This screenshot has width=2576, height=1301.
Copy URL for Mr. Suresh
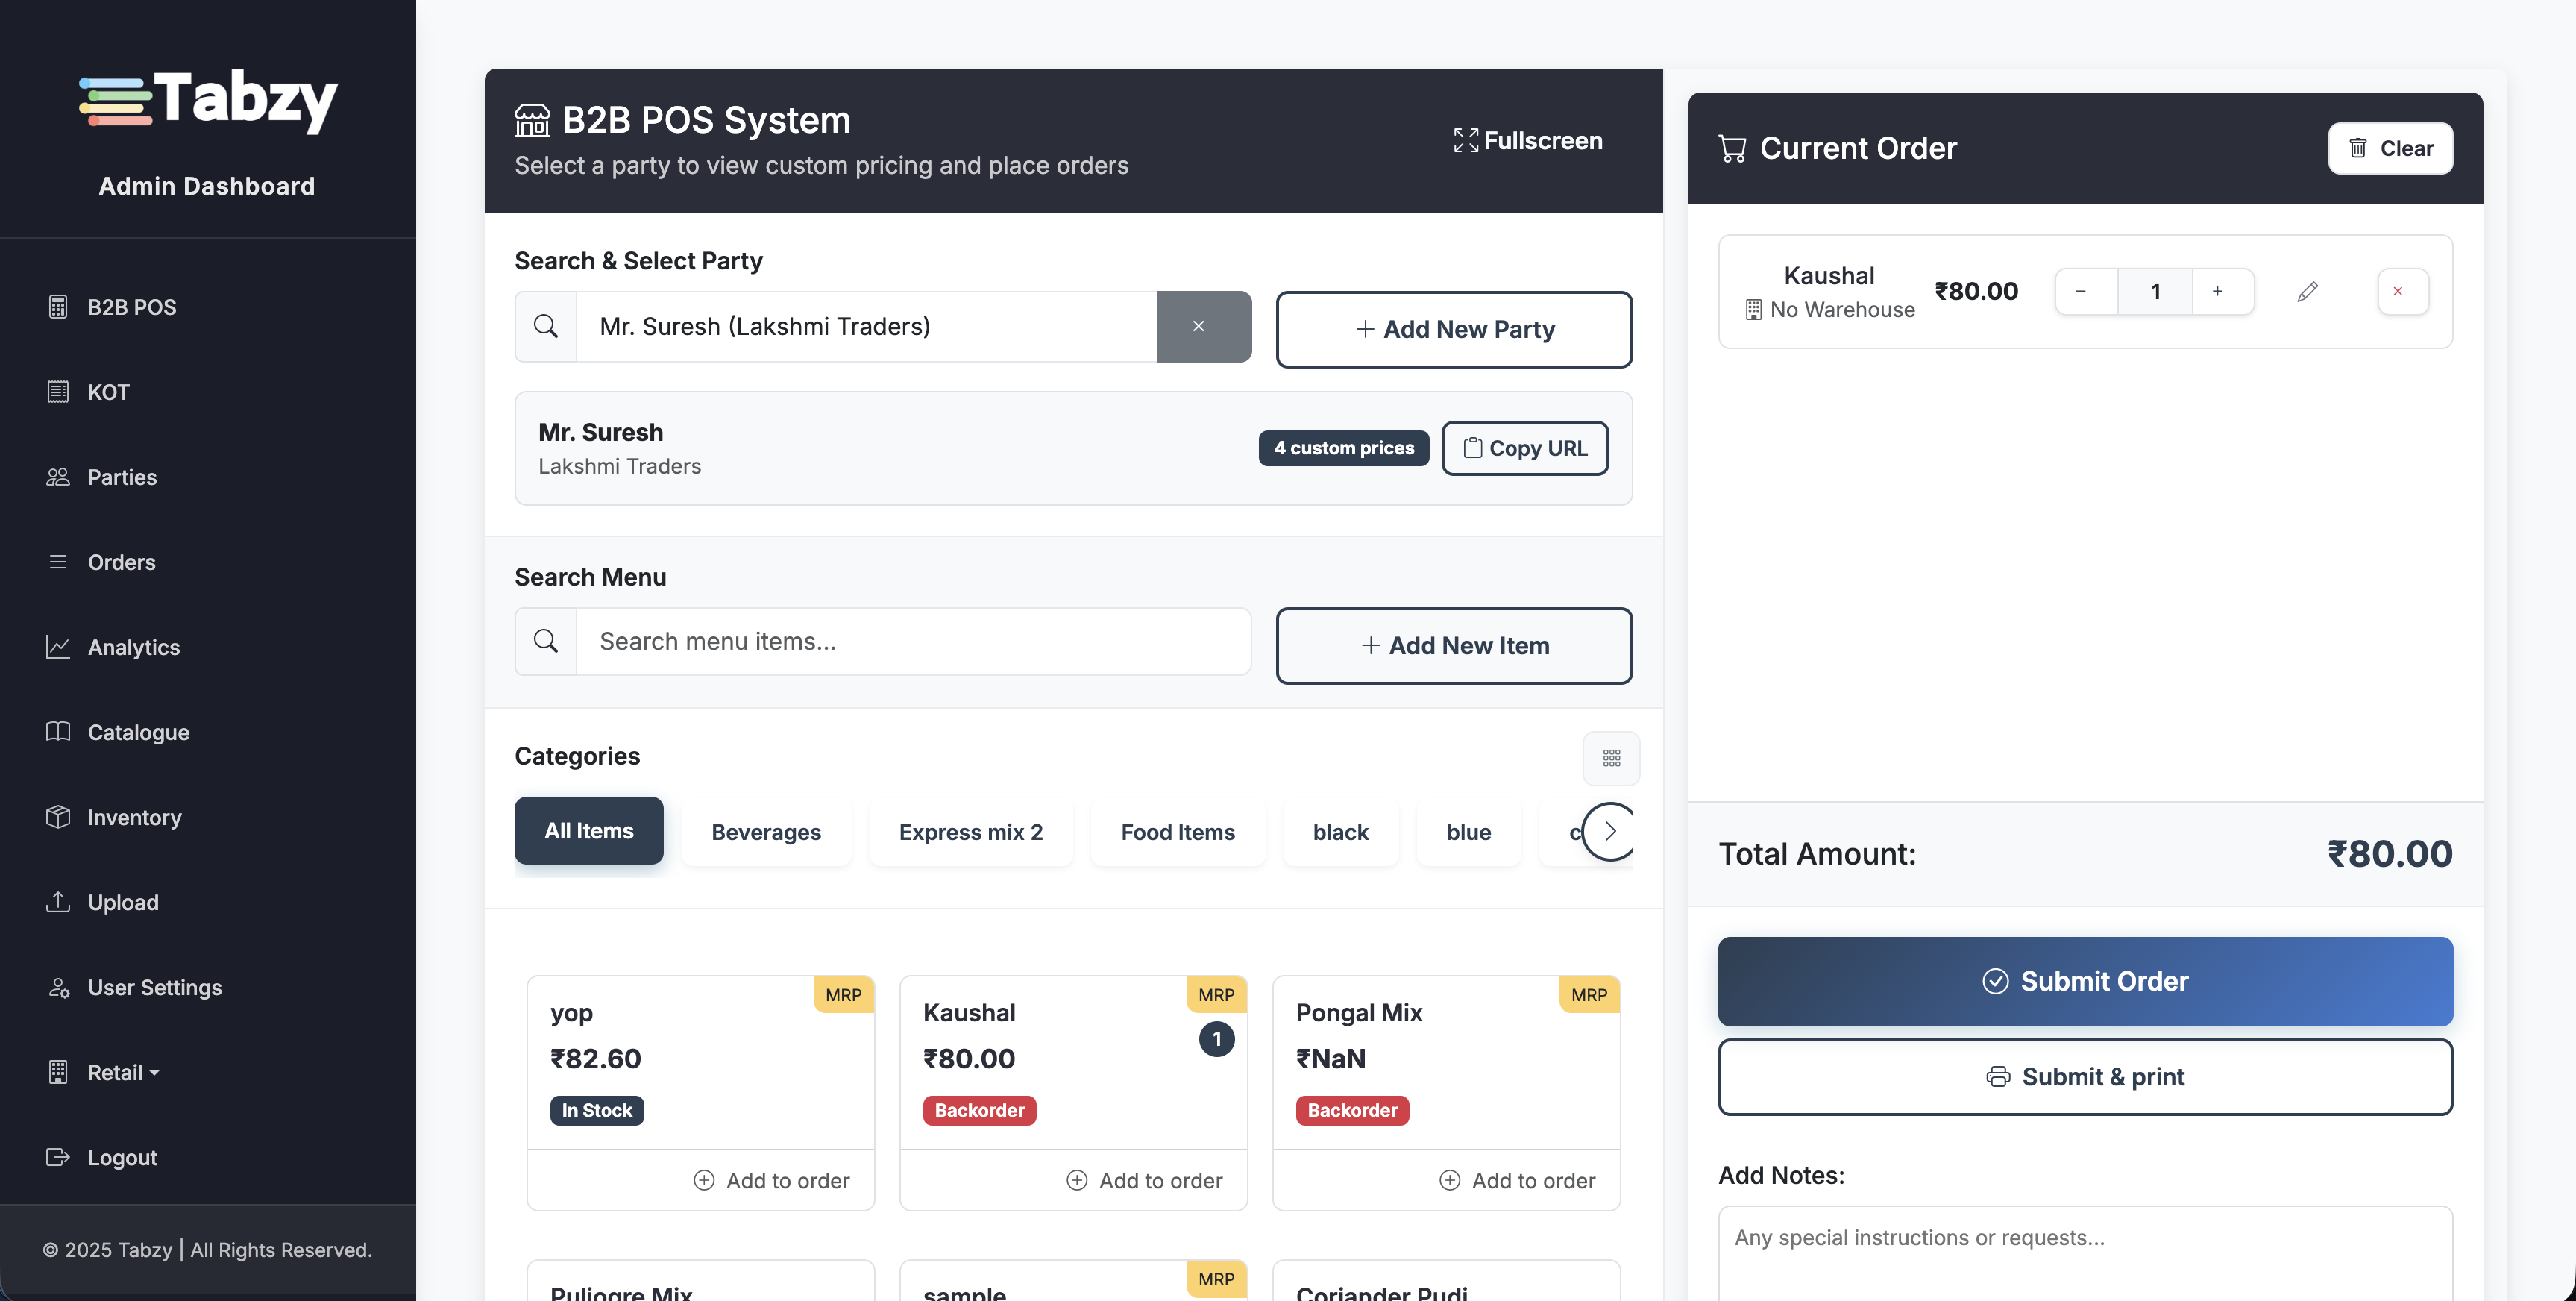(1524, 448)
